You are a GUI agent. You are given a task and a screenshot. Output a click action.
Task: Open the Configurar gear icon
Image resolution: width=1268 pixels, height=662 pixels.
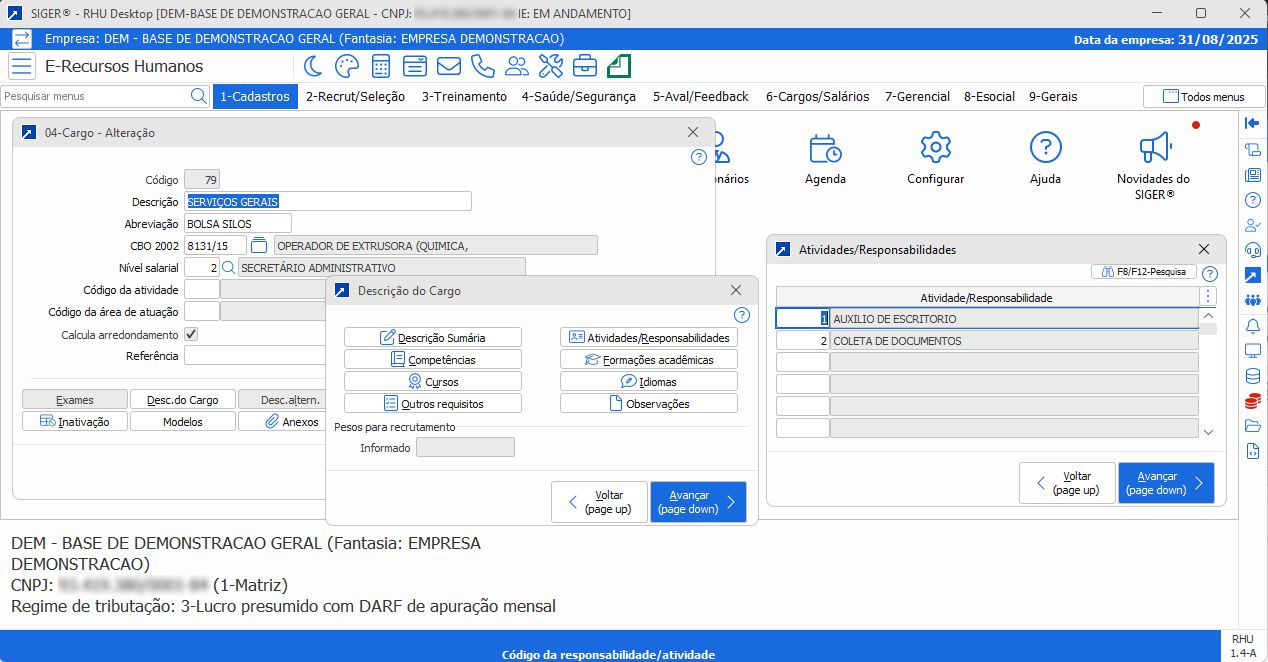pos(935,149)
